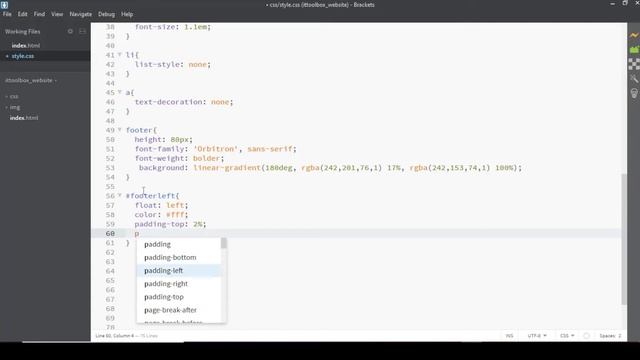Open the Navigate menu

[80, 14]
